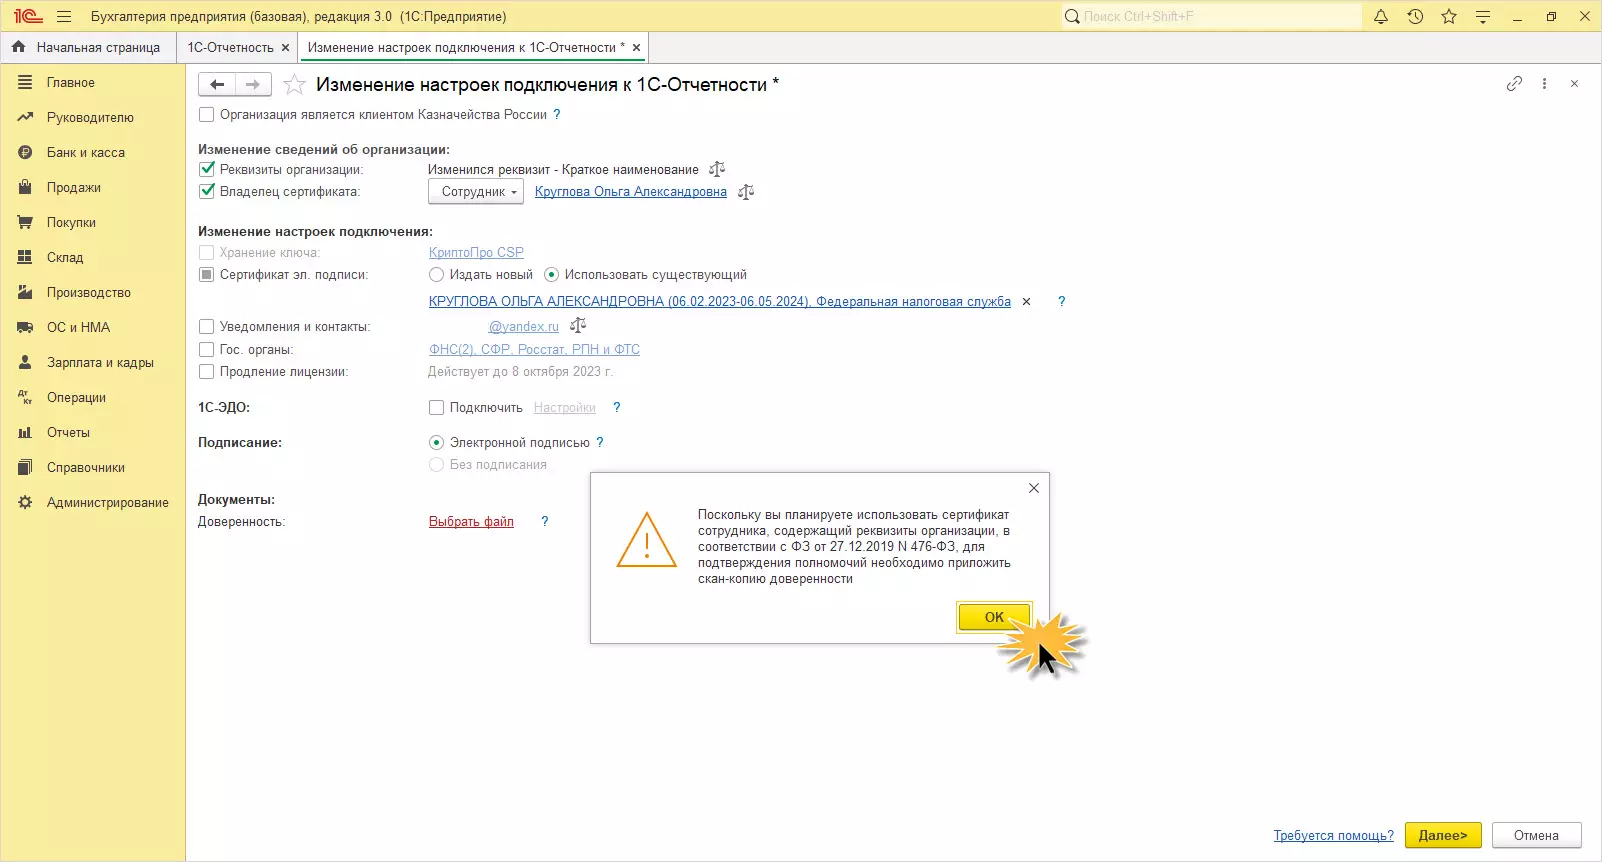Open help for the Казначейства России option
Screen dimensions: 1602x862
(557, 115)
